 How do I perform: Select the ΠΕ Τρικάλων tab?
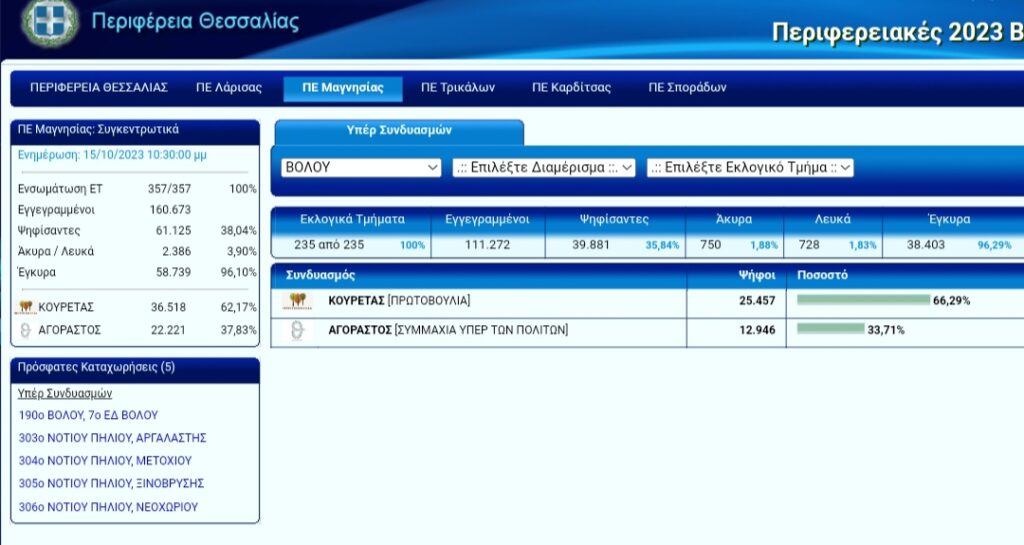(457, 88)
